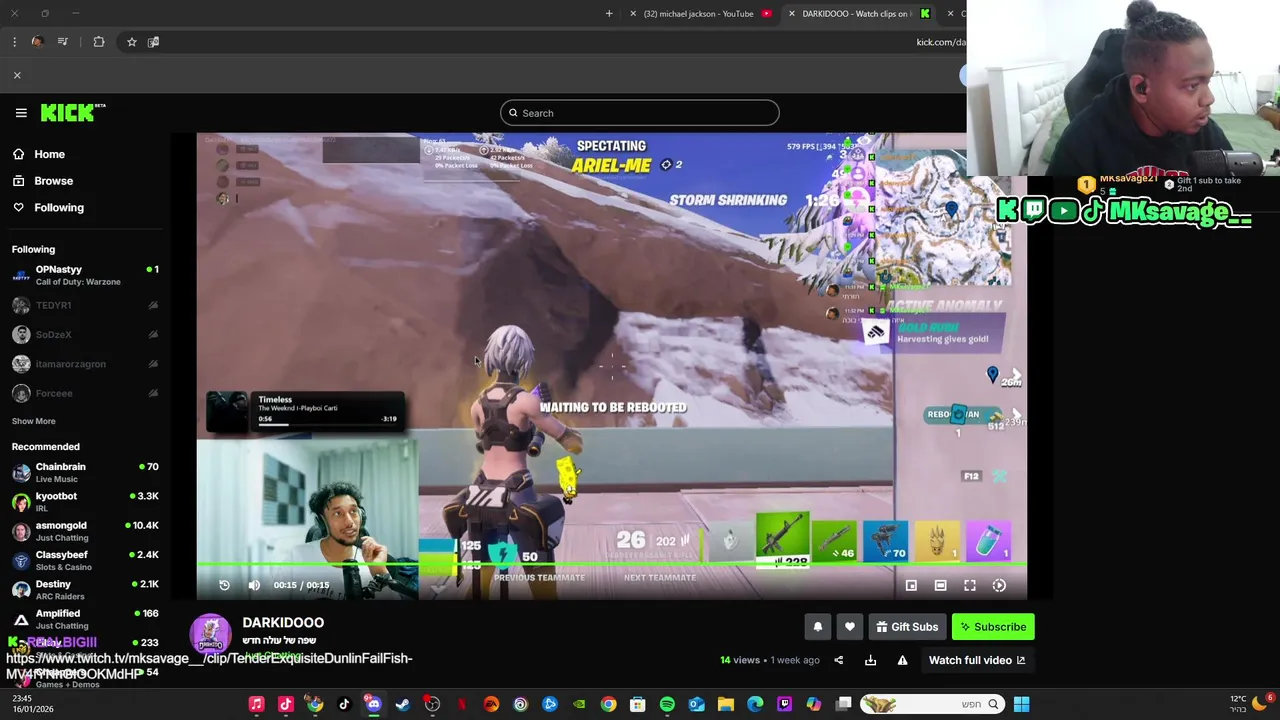The image size is (1280, 720).
Task: Mute the clip volume
Action: point(254,585)
